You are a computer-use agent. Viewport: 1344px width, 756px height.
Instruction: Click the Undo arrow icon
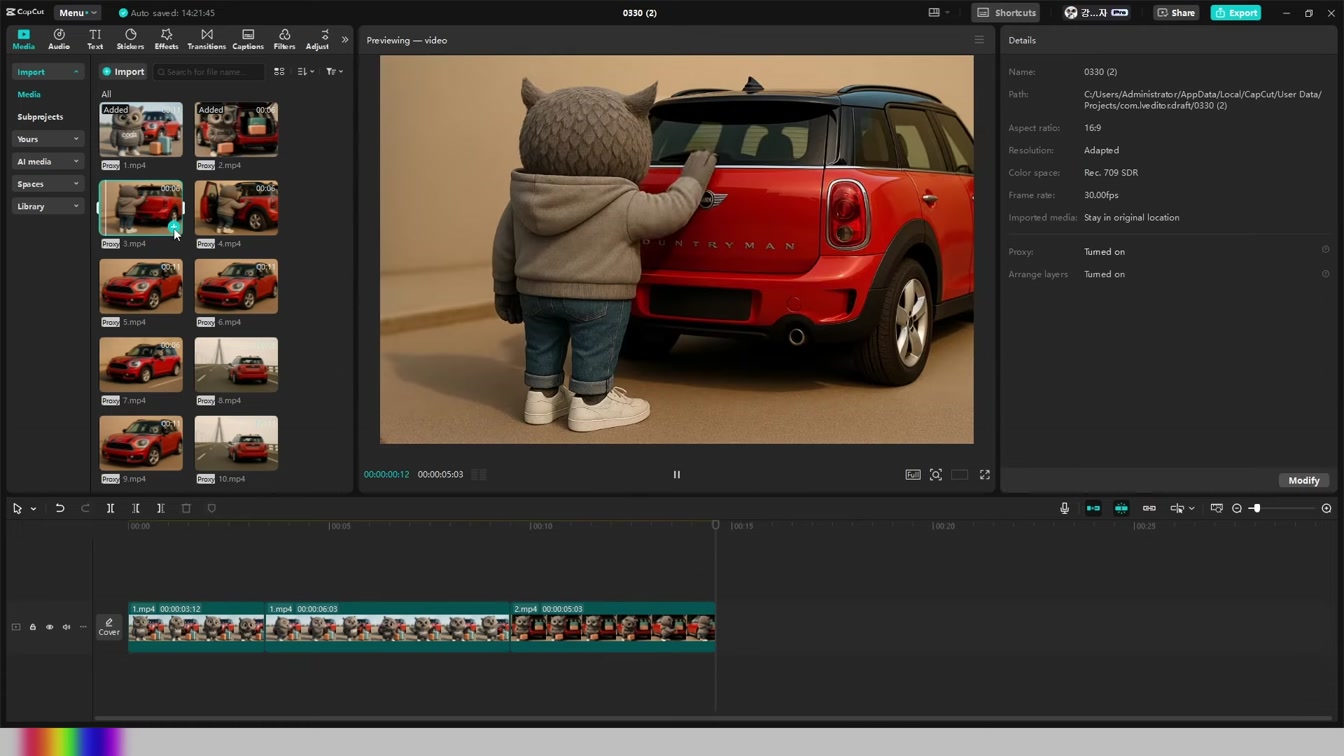click(x=60, y=508)
